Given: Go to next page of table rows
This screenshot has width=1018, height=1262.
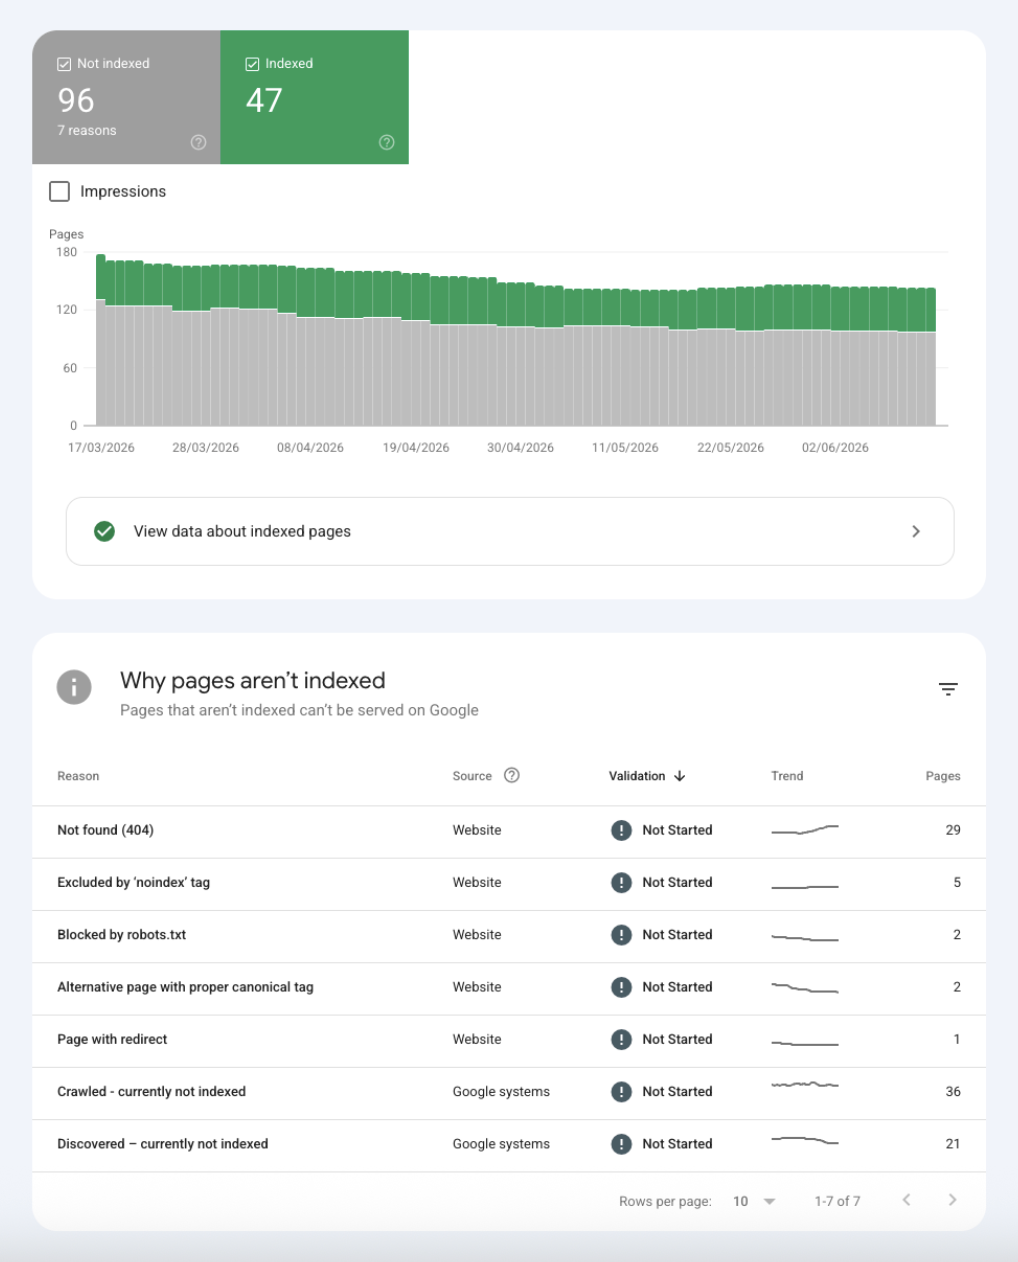Looking at the screenshot, I should tap(952, 1200).
